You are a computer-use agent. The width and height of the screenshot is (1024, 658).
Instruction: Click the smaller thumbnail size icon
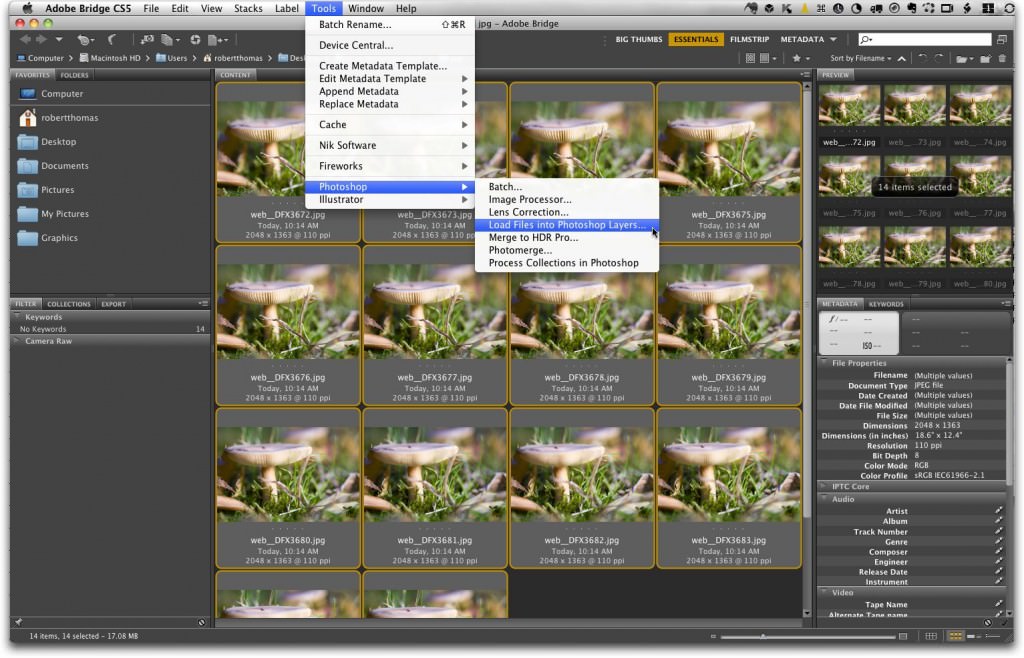[x=713, y=636]
